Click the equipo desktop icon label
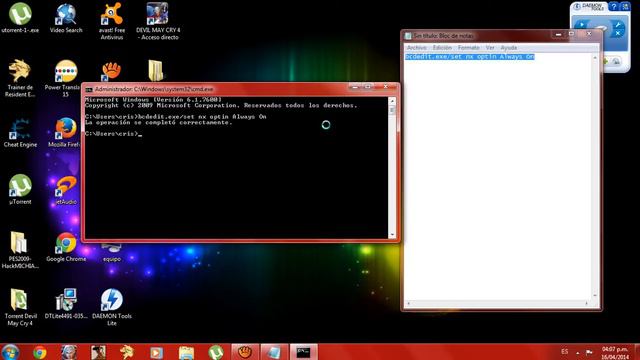The width and height of the screenshot is (640, 360). click(x=112, y=259)
